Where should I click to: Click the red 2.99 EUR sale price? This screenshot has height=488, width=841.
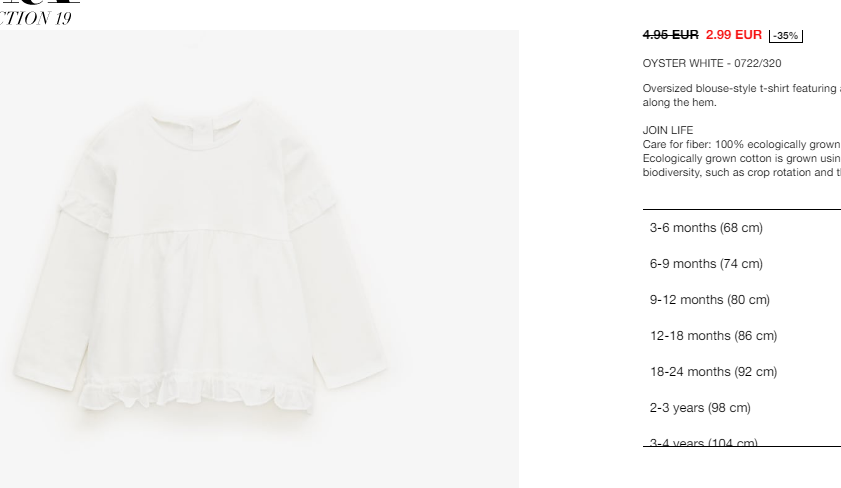click(x=734, y=35)
